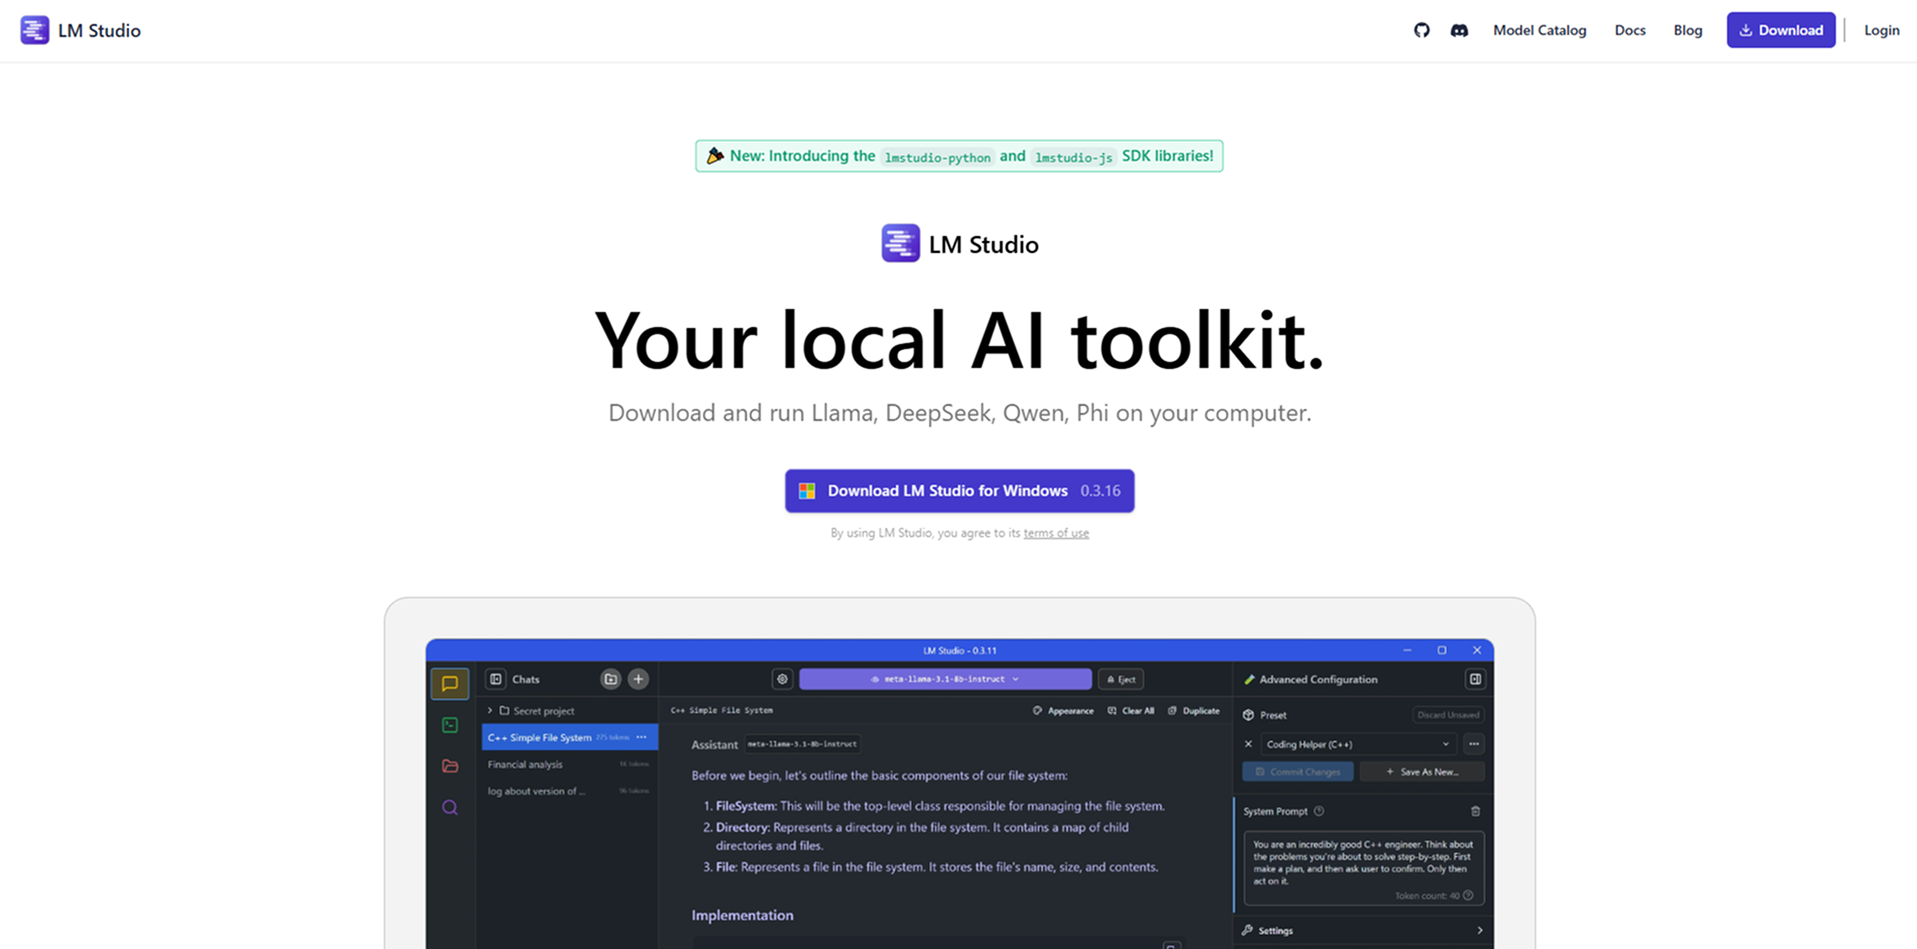This screenshot has width=1917, height=949.
Task: Toggle the right panel layout icon
Action: 1475,679
